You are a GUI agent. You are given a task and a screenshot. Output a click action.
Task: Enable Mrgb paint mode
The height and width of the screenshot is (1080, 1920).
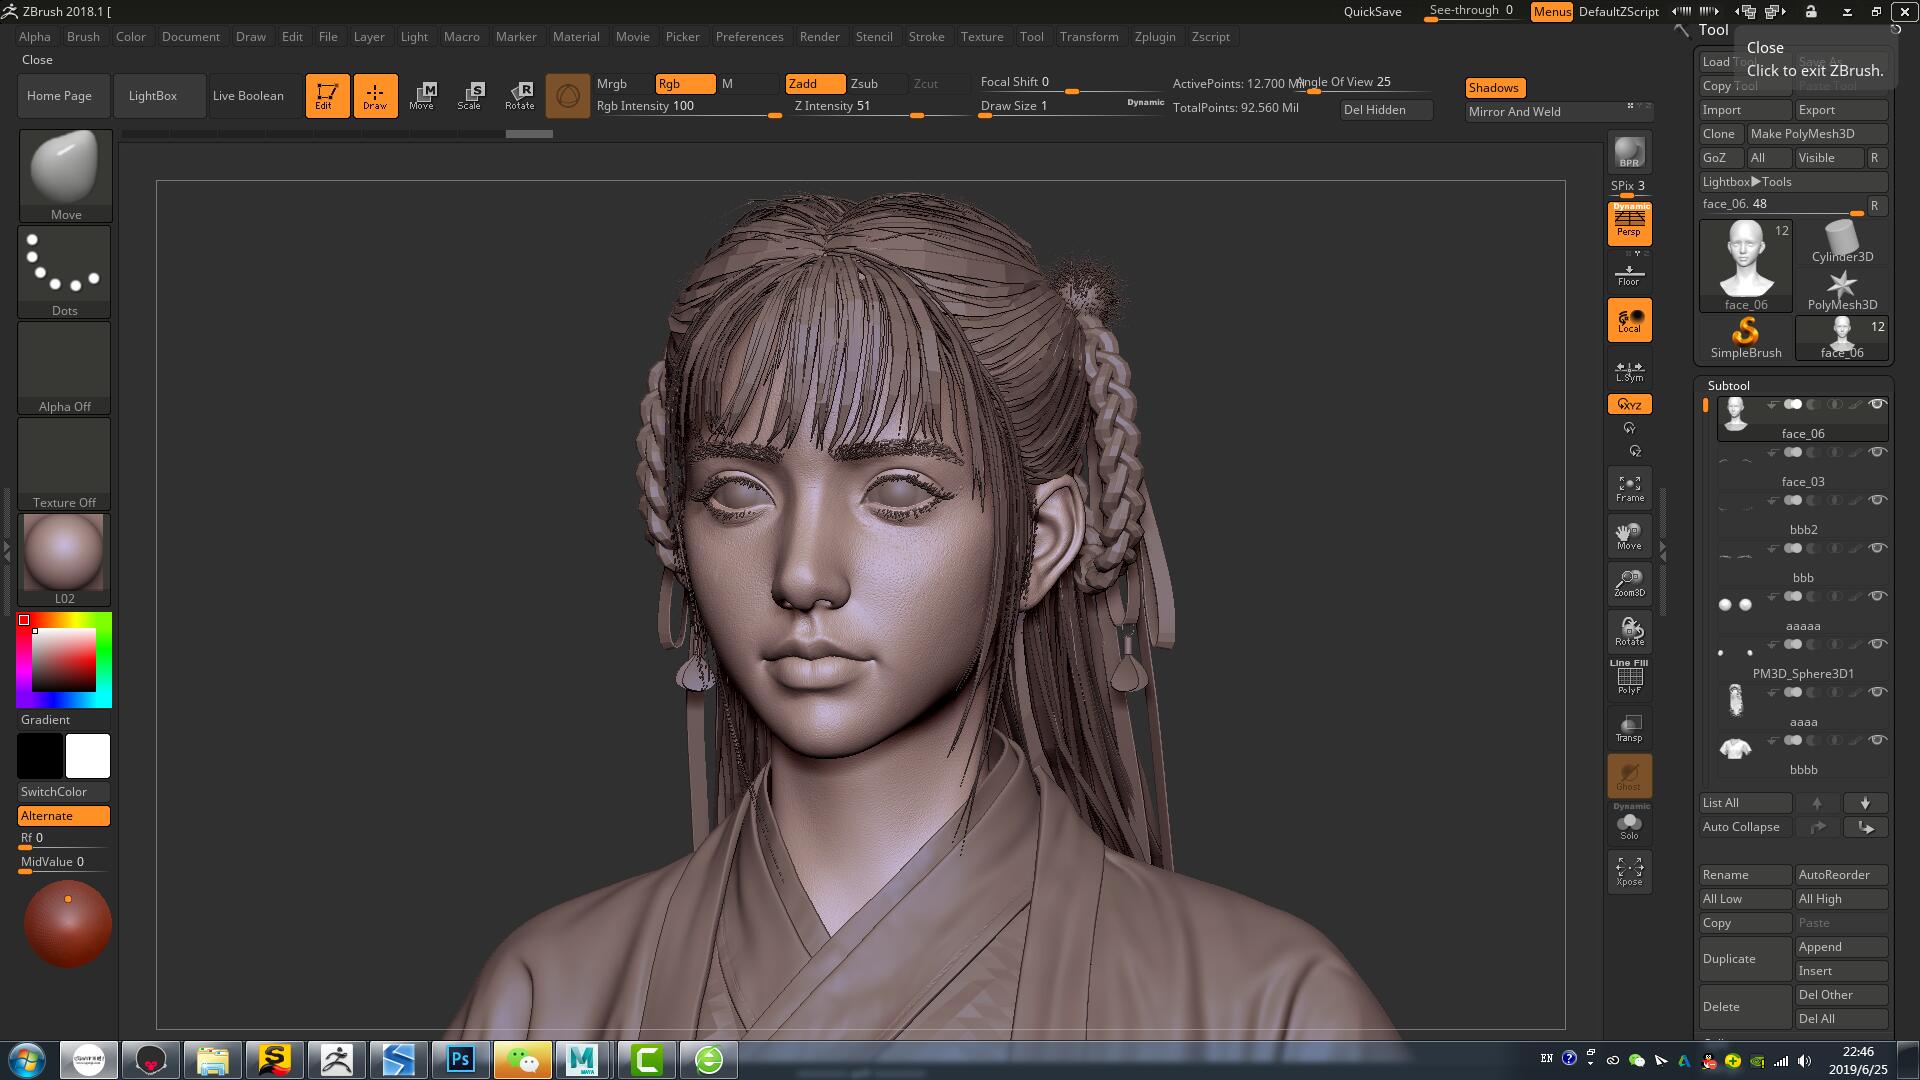[x=622, y=84]
